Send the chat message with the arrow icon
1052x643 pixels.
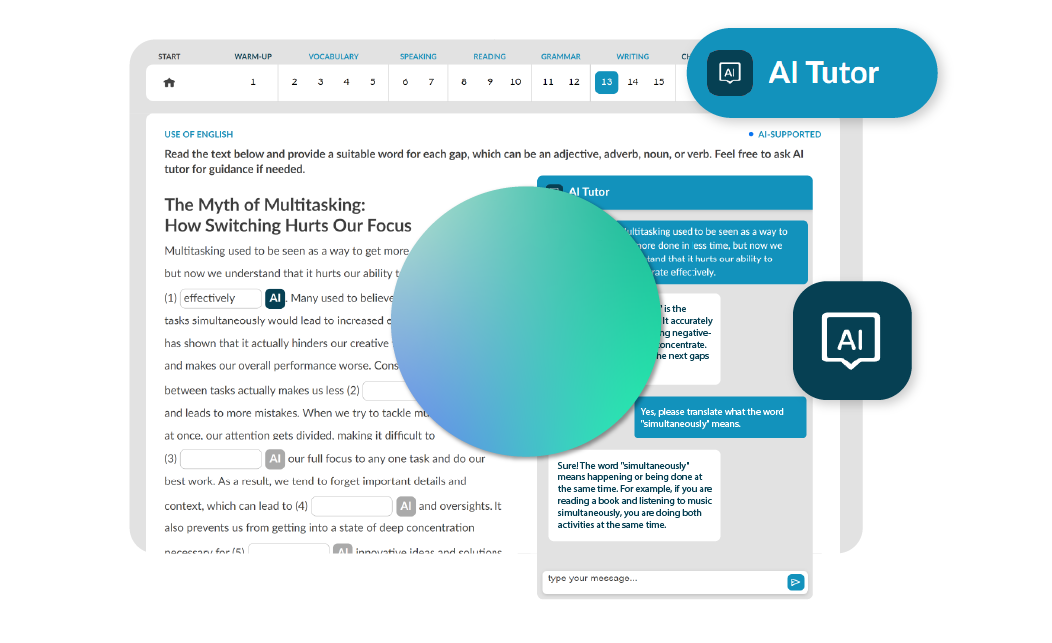click(795, 582)
